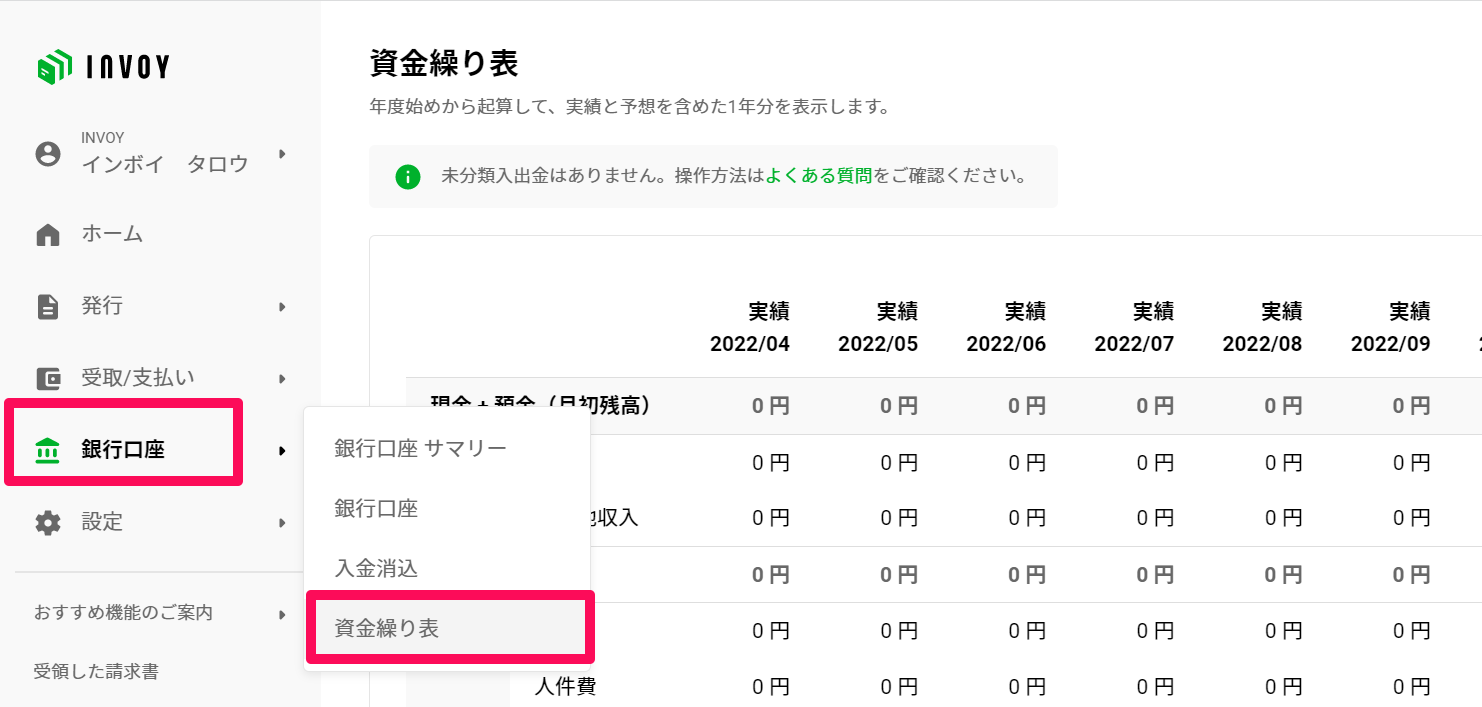Click the INVOY logo icon

click(54, 67)
